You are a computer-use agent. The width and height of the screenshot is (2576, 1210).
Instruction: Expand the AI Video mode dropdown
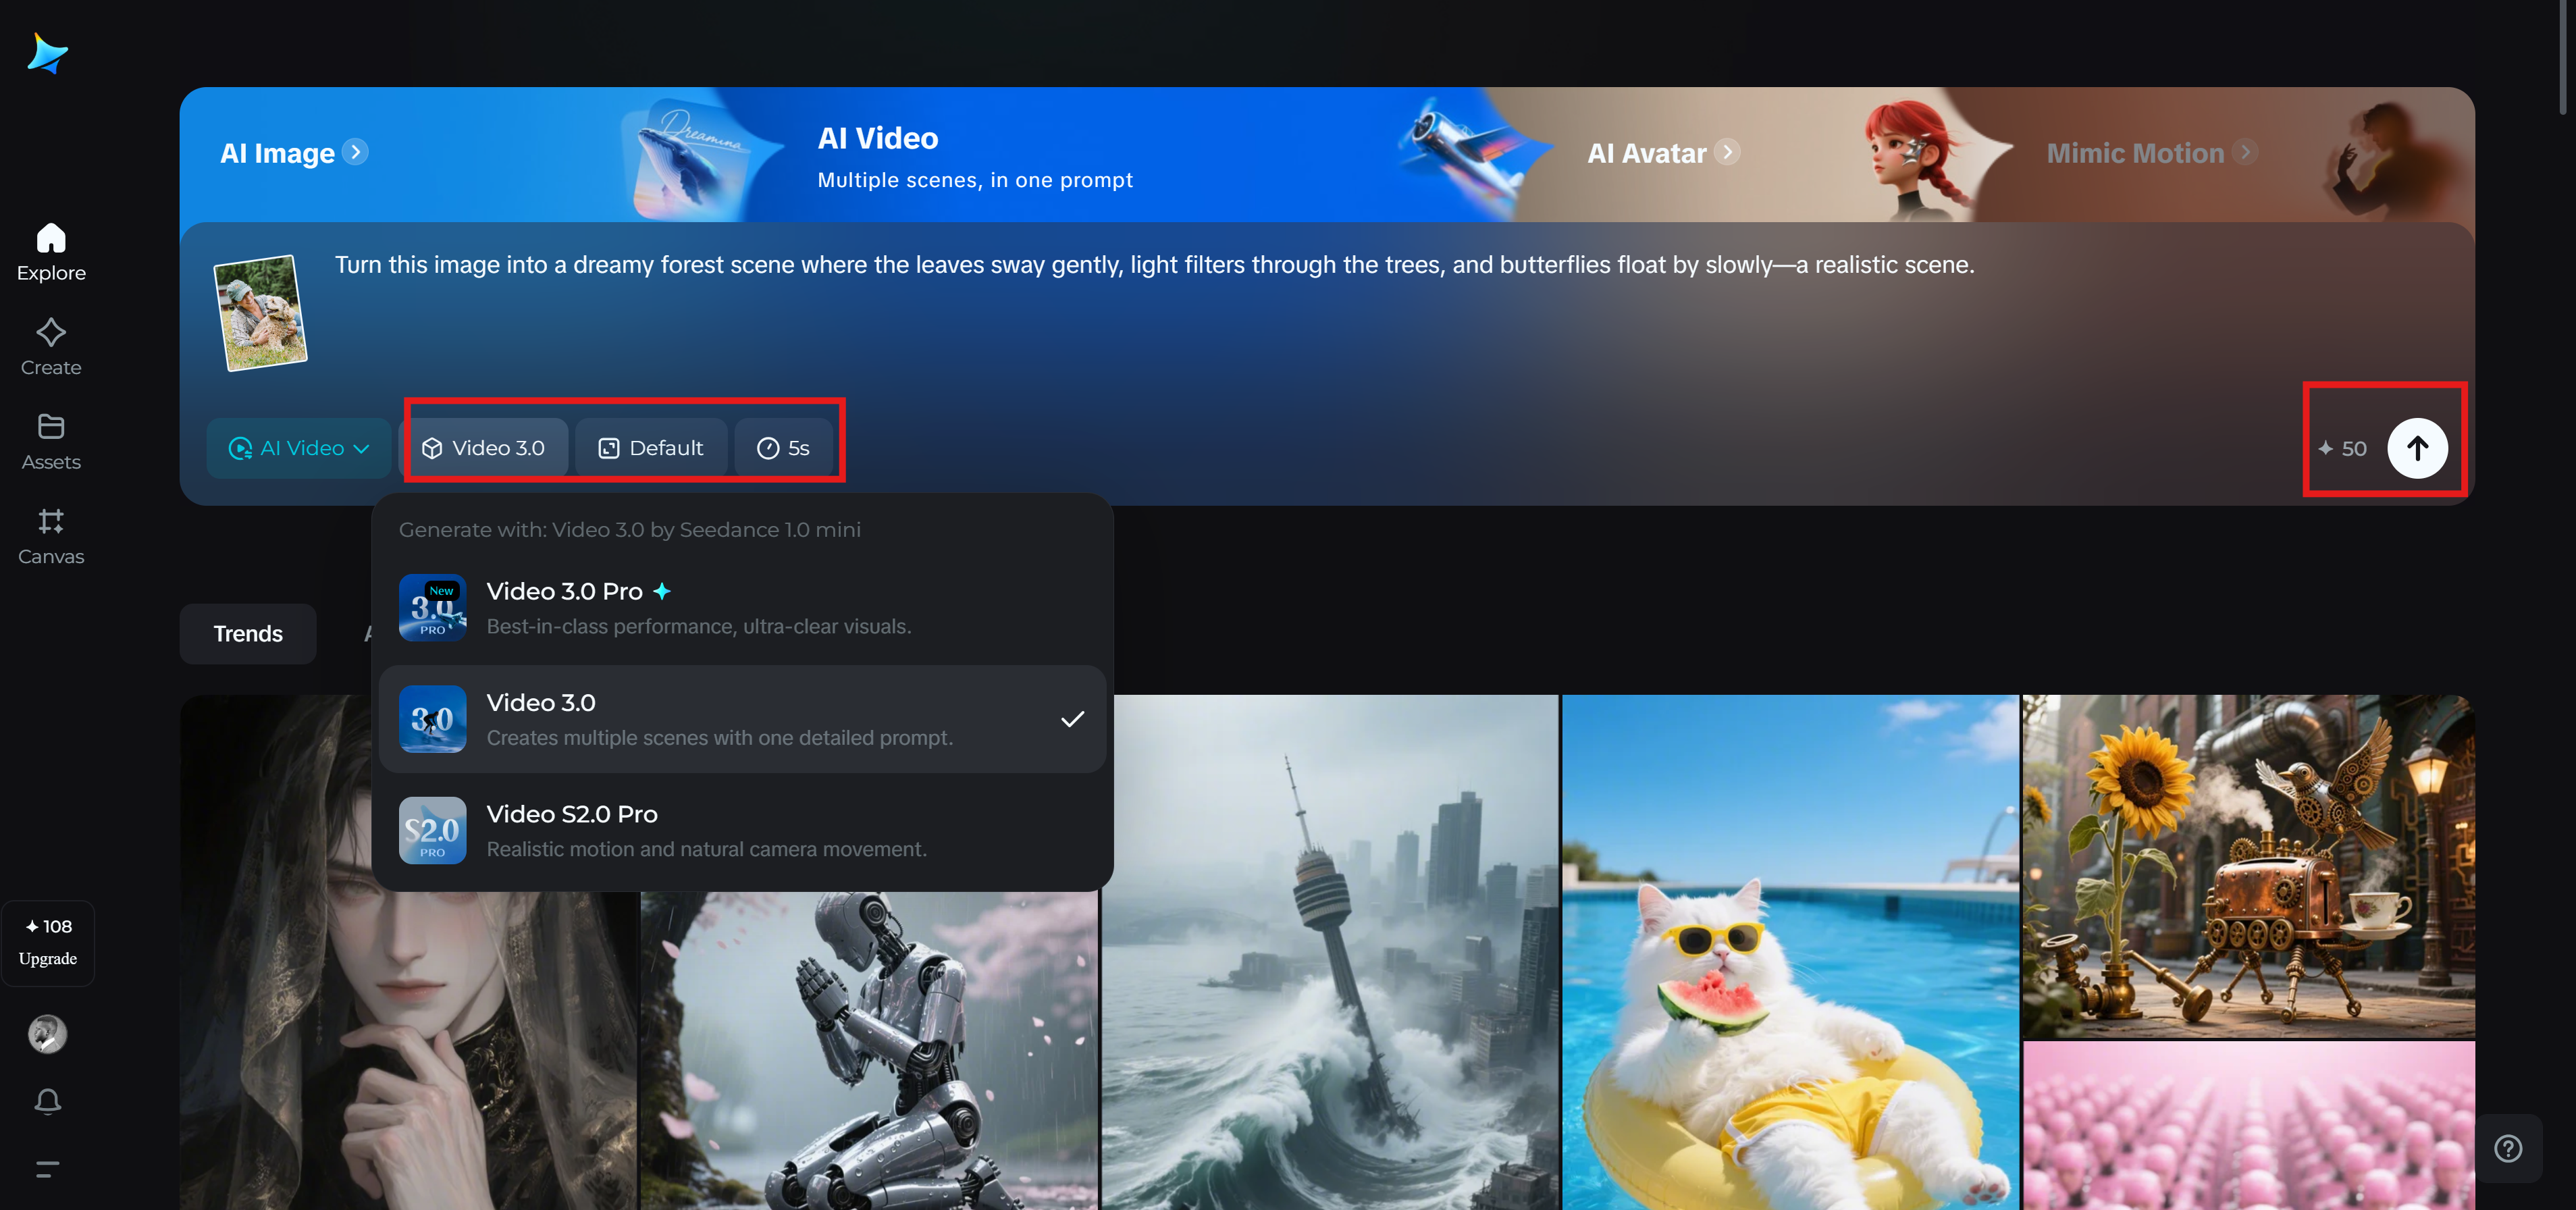(x=298, y=447)
